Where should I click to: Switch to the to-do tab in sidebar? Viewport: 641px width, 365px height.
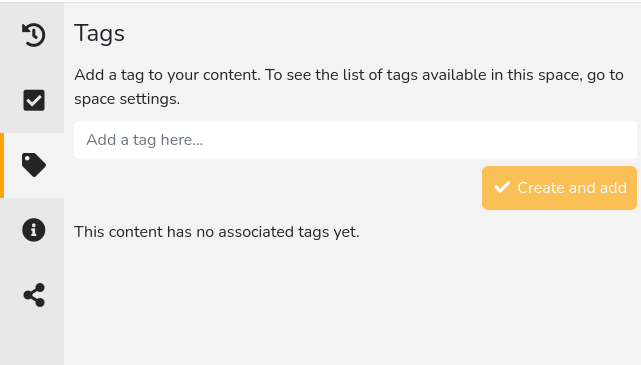pyautogui.click(x=32, y=100)
